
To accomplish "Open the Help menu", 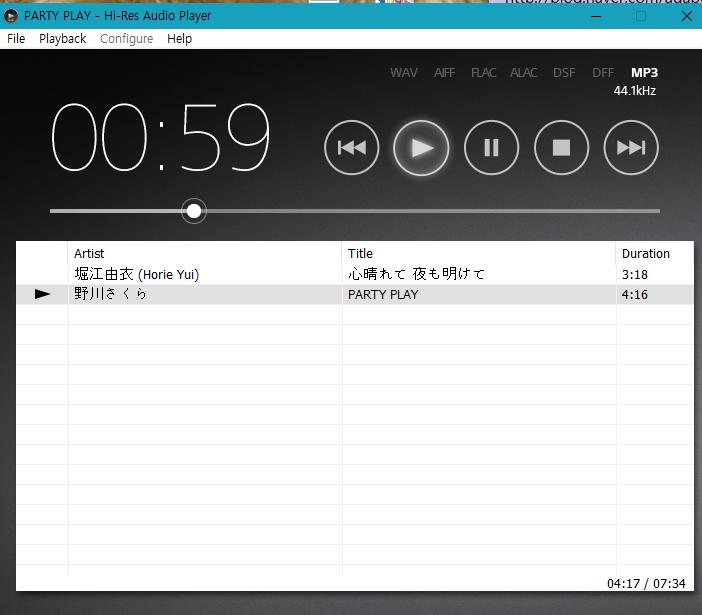I will coord(180,39).
